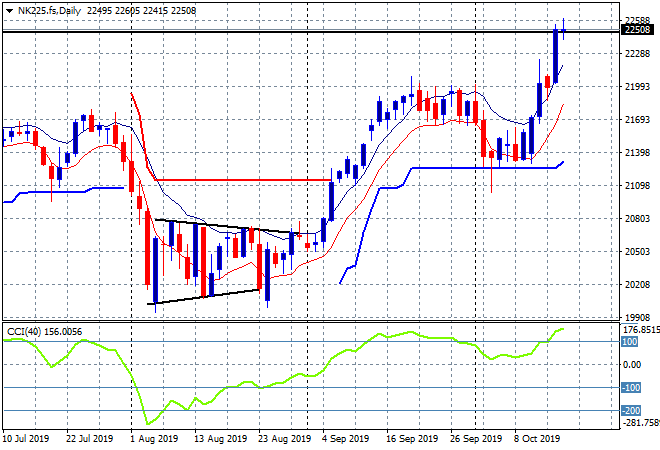
Task: Select the upper black triangle trendline in August
Action: (x=227, y=226)
